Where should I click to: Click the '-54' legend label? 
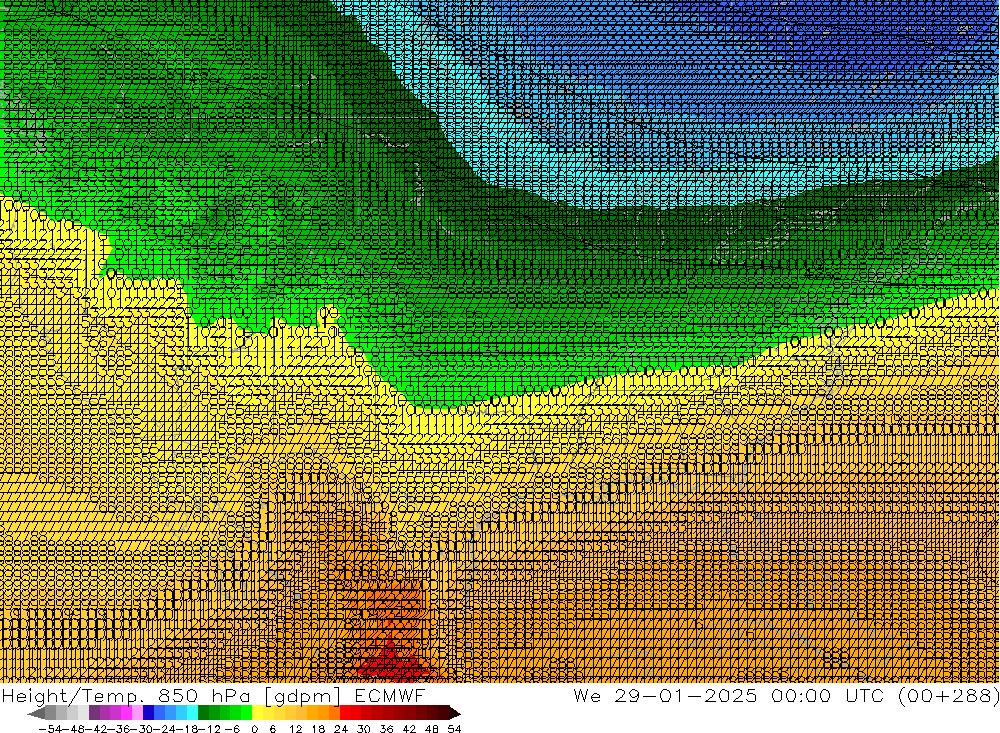click(x=51, y=729)
